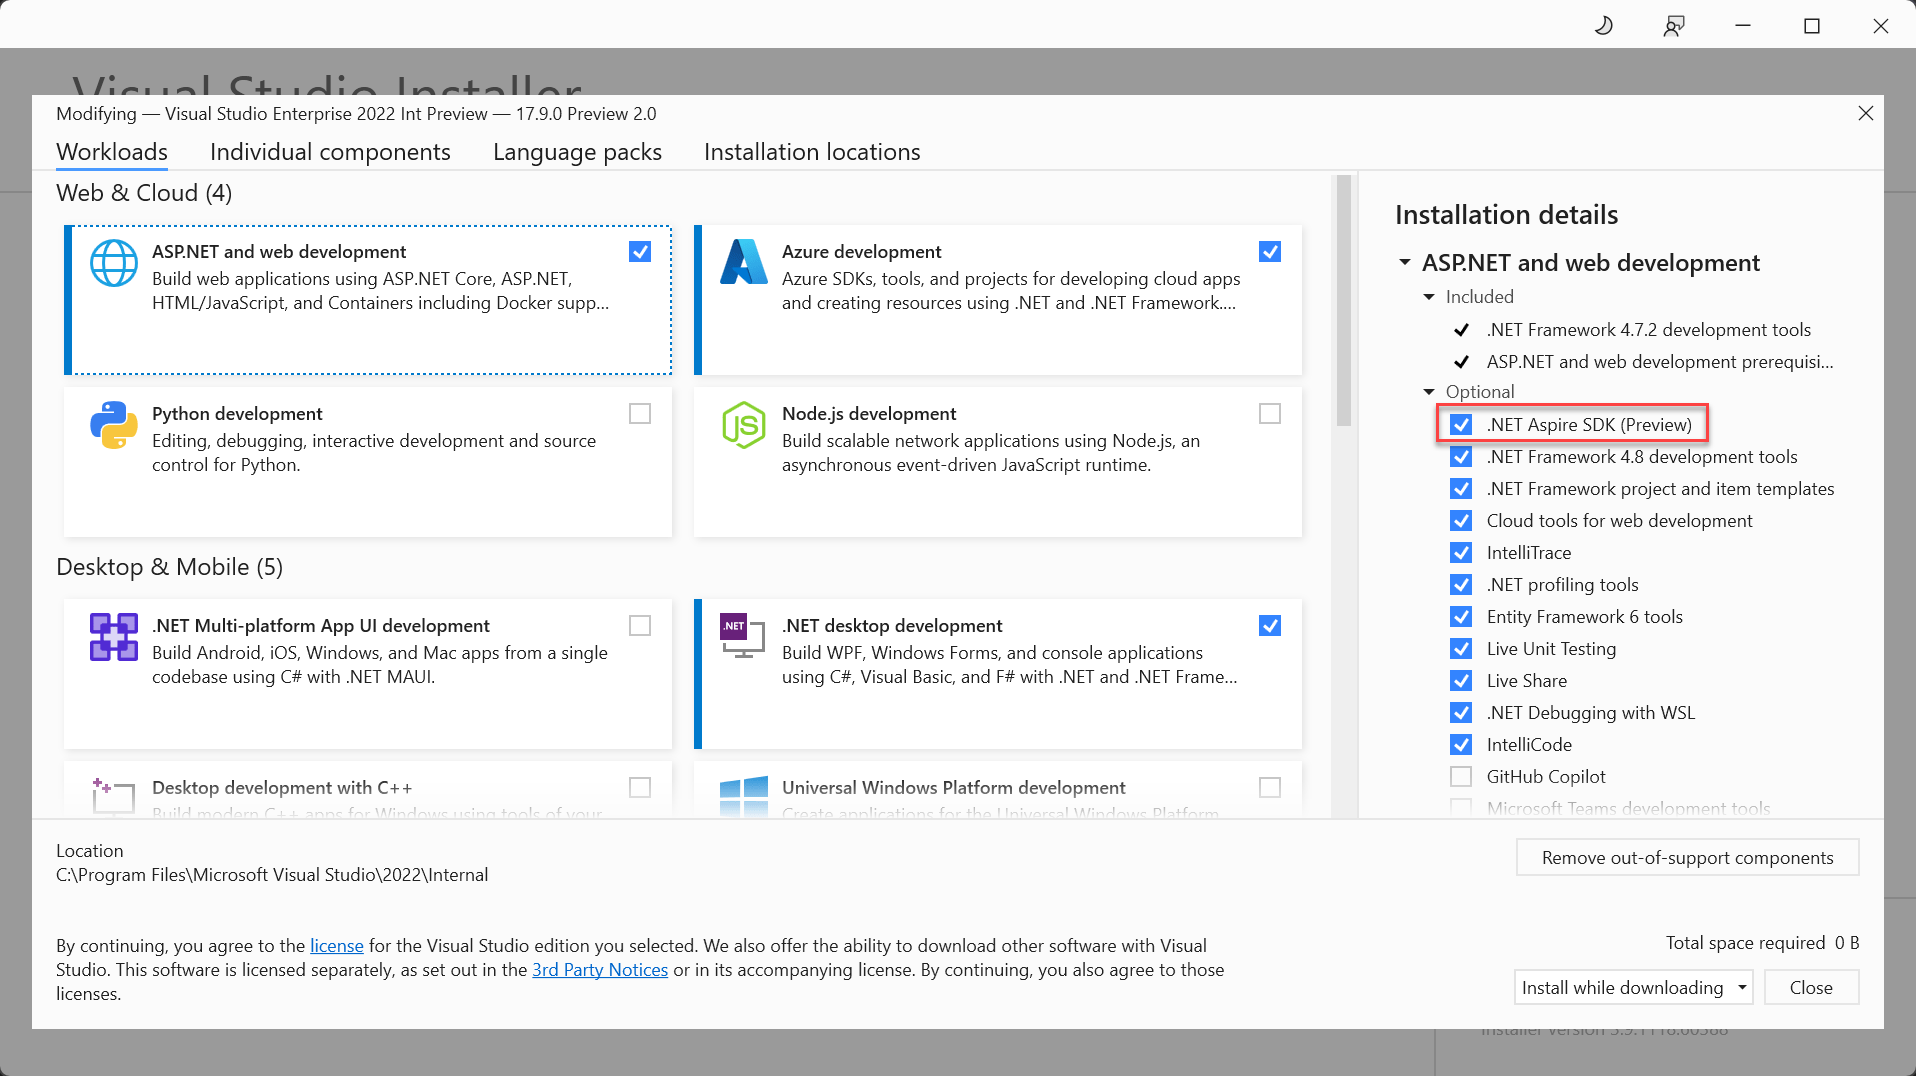
Task: Click the Azure development logo icon
Action: (x=744, y=262)
